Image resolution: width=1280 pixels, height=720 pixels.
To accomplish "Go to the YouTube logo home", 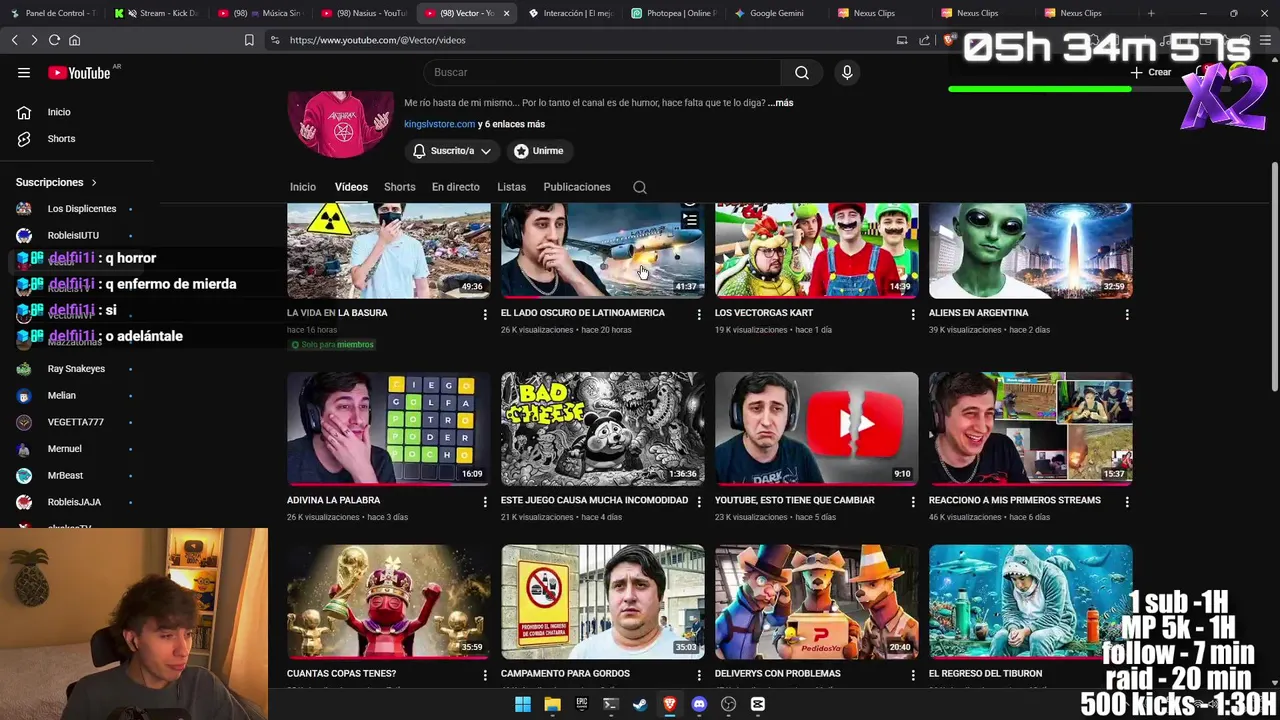I will click(79, 72).
